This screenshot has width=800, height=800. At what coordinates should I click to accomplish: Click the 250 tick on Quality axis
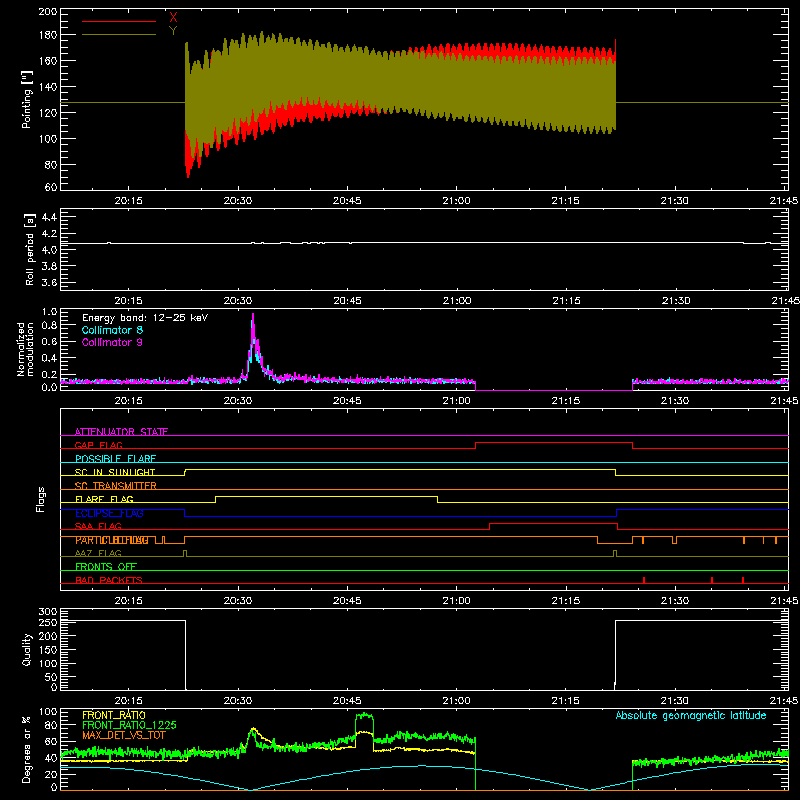pyautogui.click(x=48, y=622)
